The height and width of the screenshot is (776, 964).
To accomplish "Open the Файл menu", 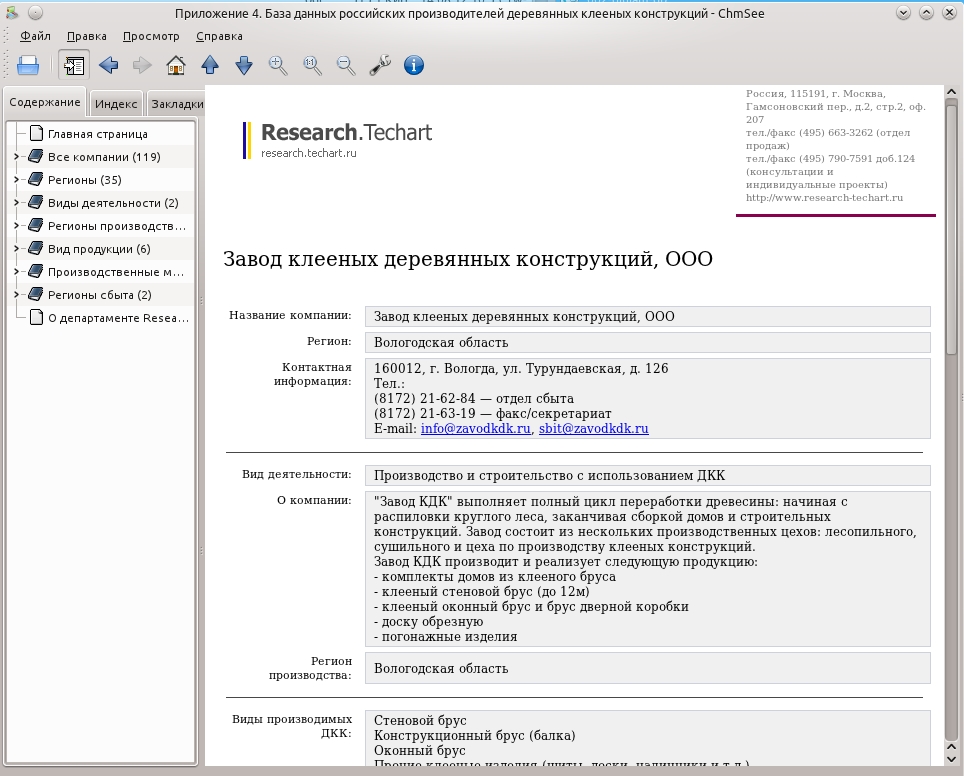I will click(x=35, y=36).
